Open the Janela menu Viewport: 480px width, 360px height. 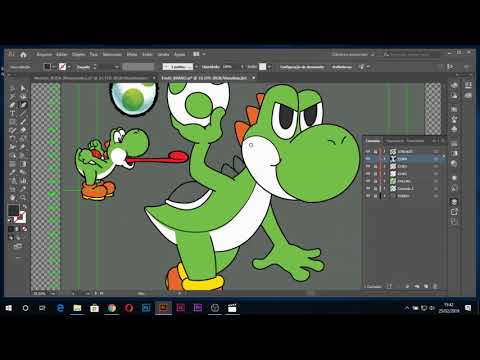pyautogui.click(x=163, y=54)
